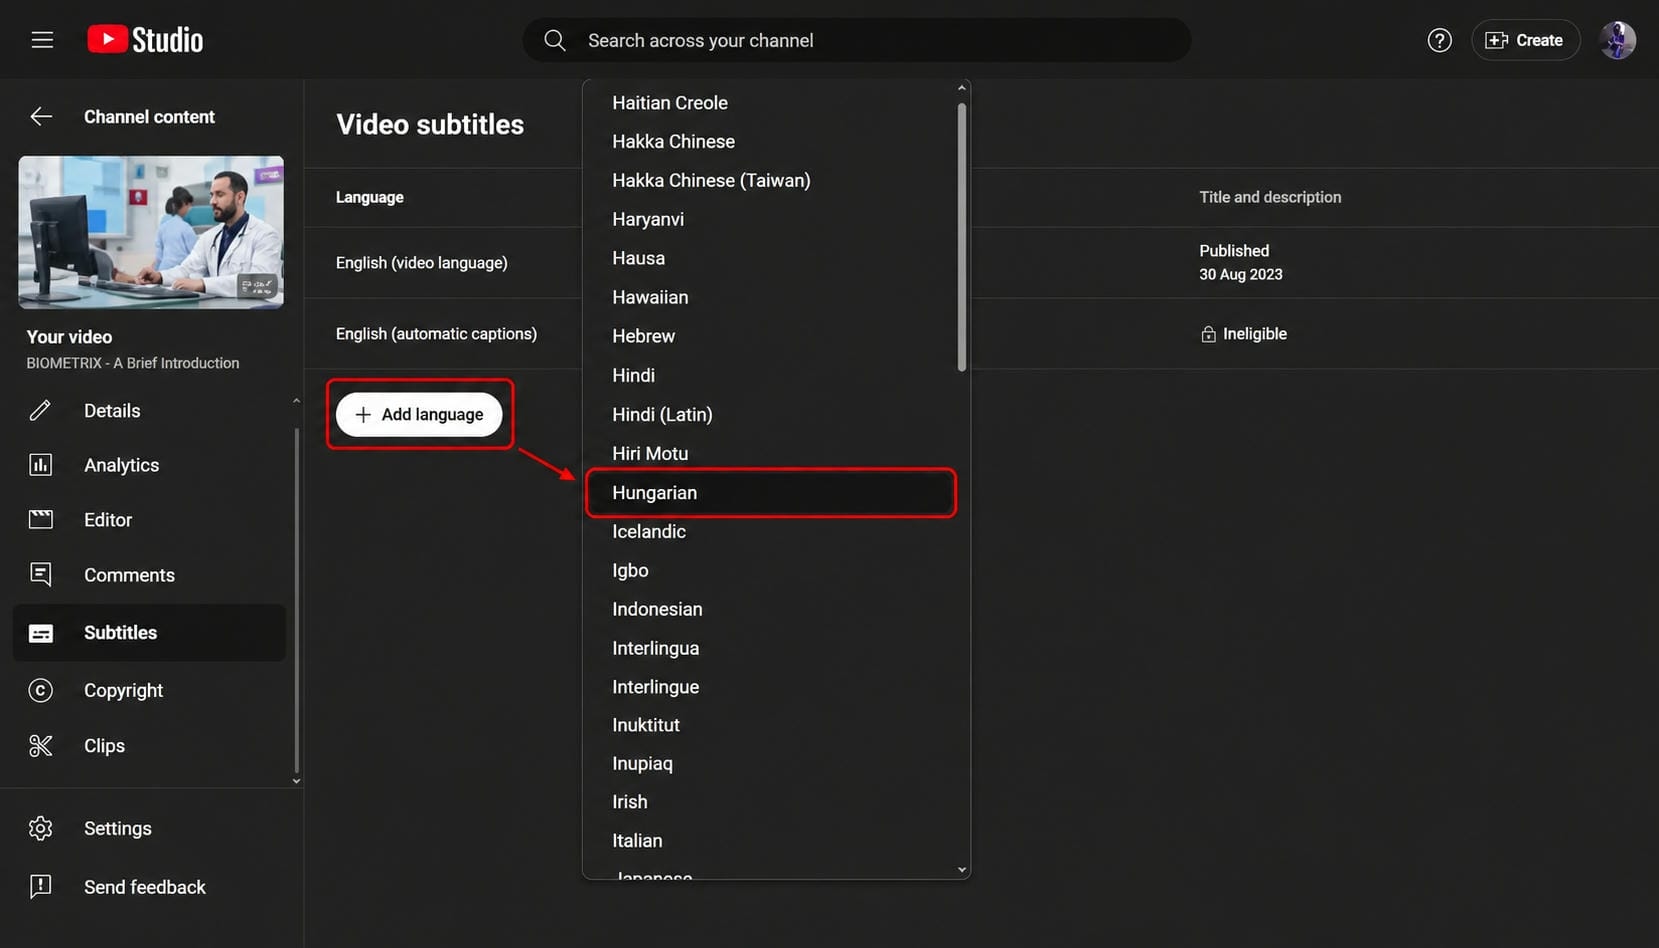Click the Copyright circle icon
1659x948 pixels.
(x=40, y=690)
